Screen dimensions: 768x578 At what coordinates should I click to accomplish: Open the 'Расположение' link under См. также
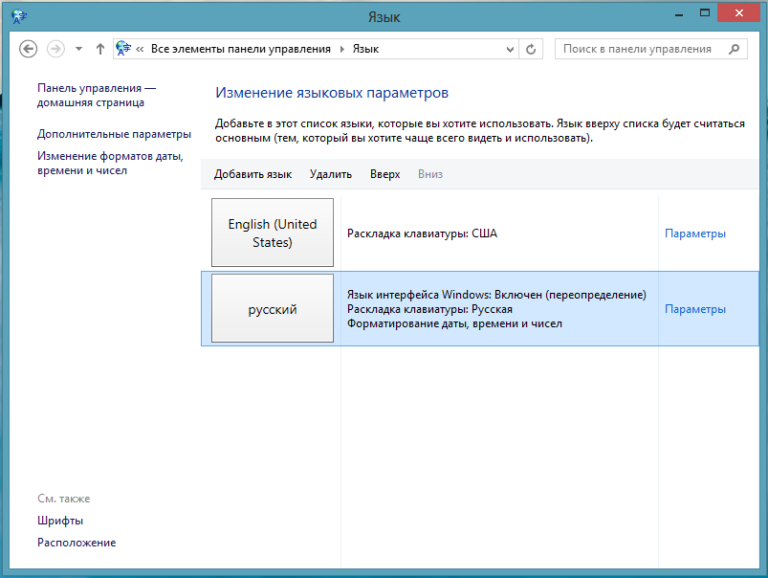click(76, 543)
